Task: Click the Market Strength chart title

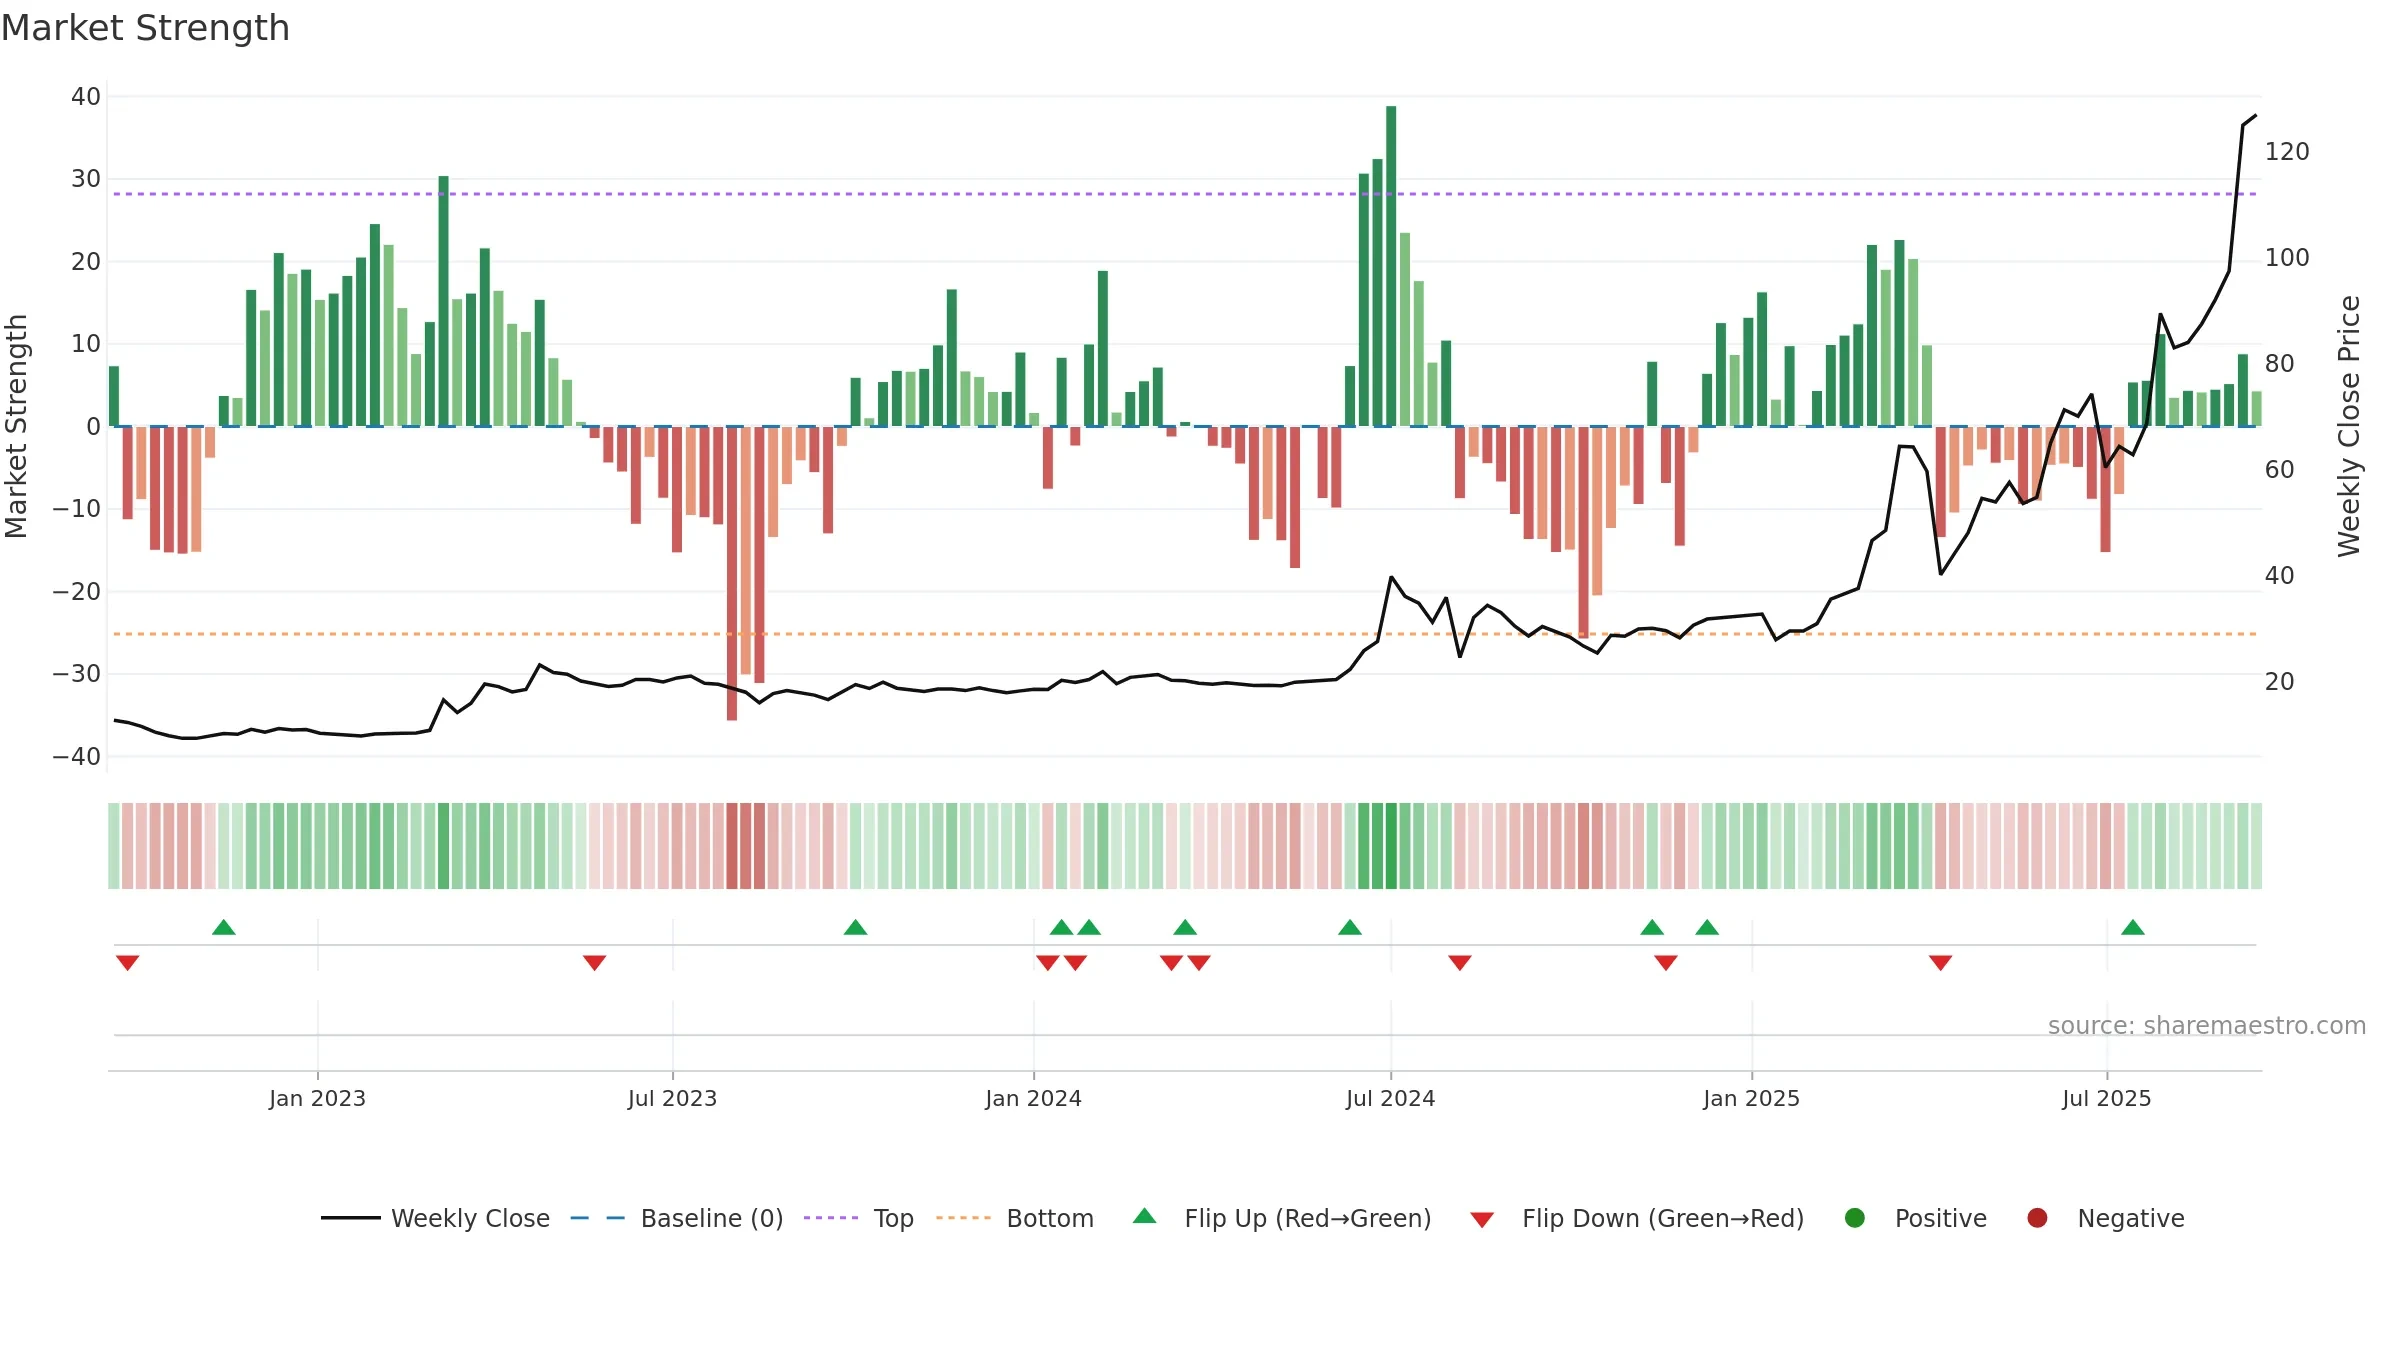Action: click(x=145, y=28)
